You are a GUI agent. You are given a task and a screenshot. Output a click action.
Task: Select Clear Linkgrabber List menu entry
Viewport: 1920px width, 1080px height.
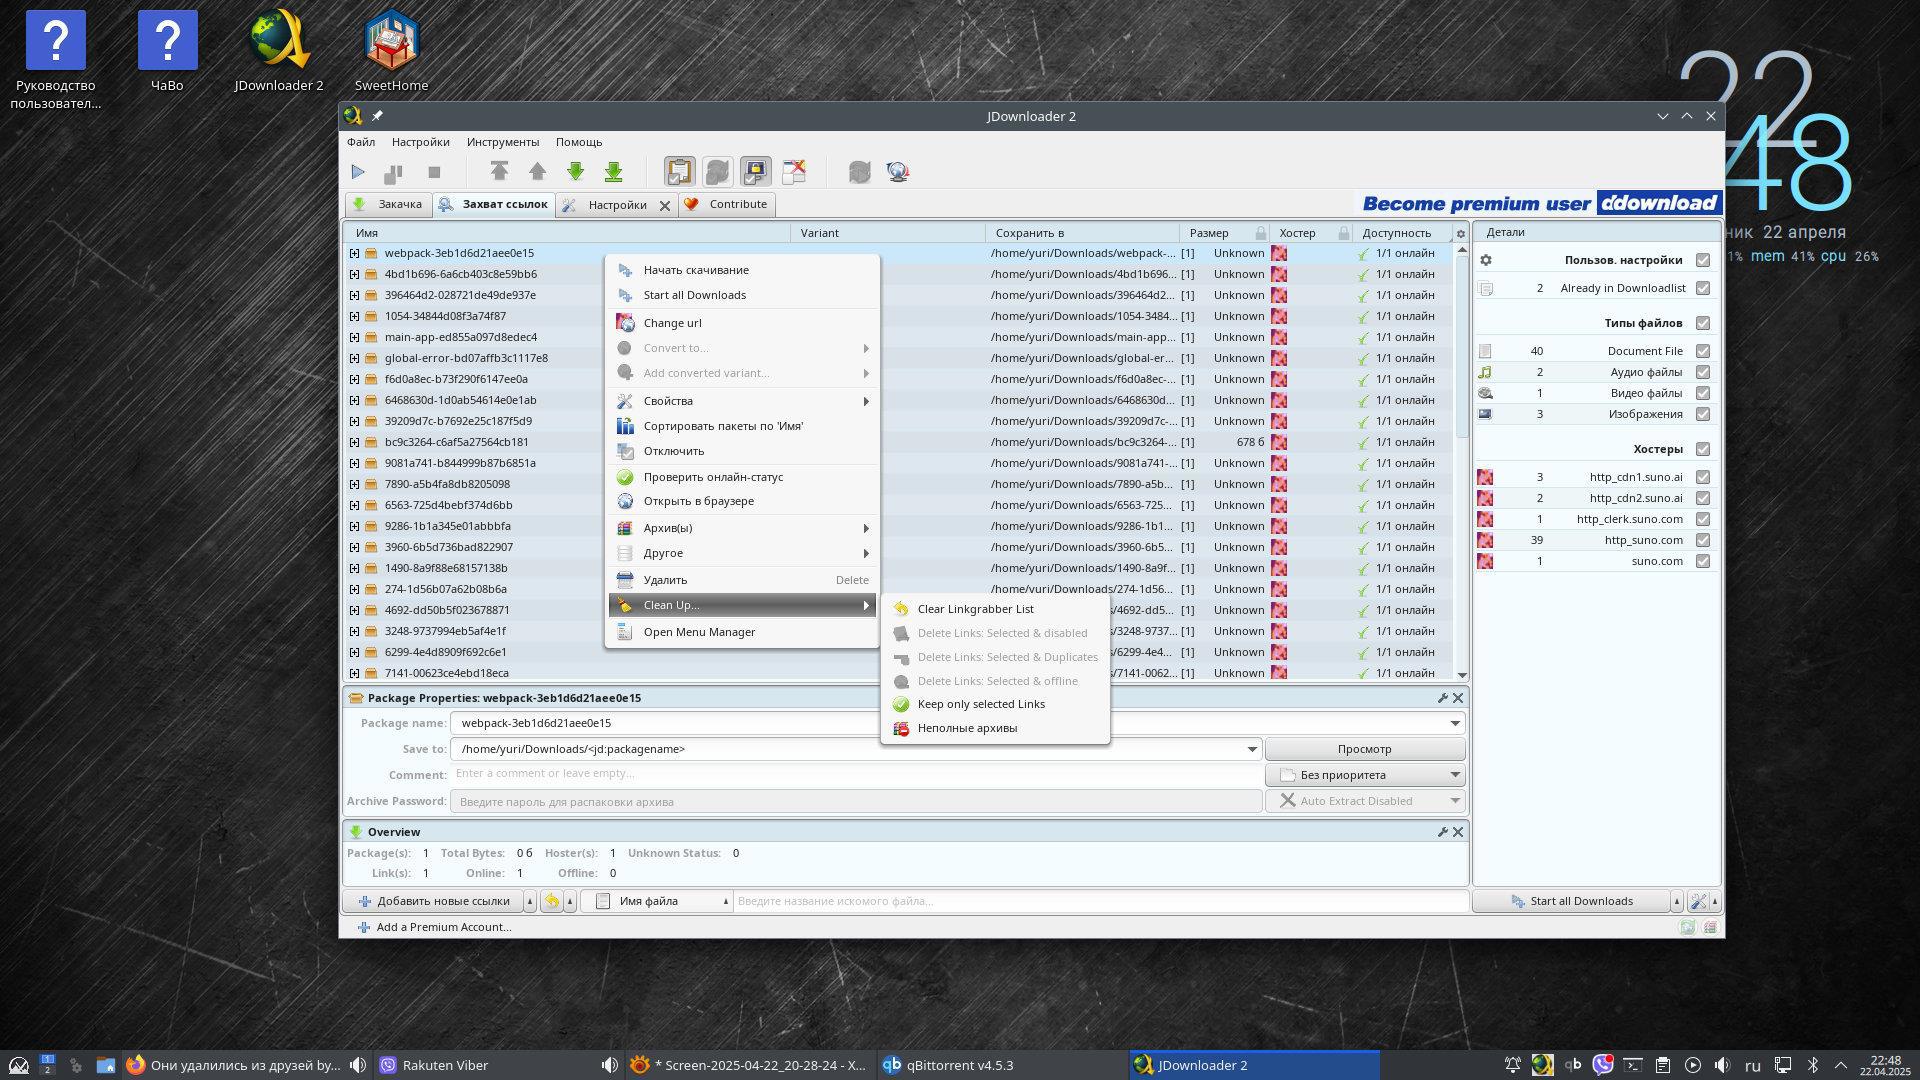click(x=975, y=609)
